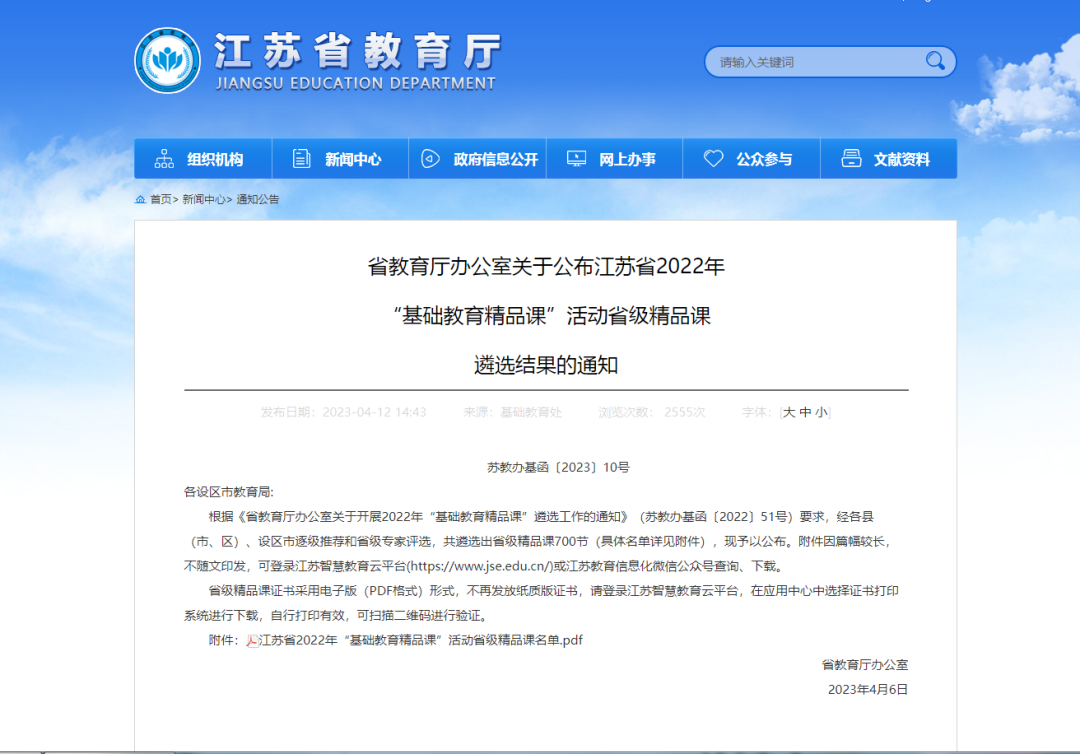This screenshot has height=754, width=1080.
Task: Open the 省级精品课名单.pdf attachment link
Action: pyautogui.click(x=420, y=640)
